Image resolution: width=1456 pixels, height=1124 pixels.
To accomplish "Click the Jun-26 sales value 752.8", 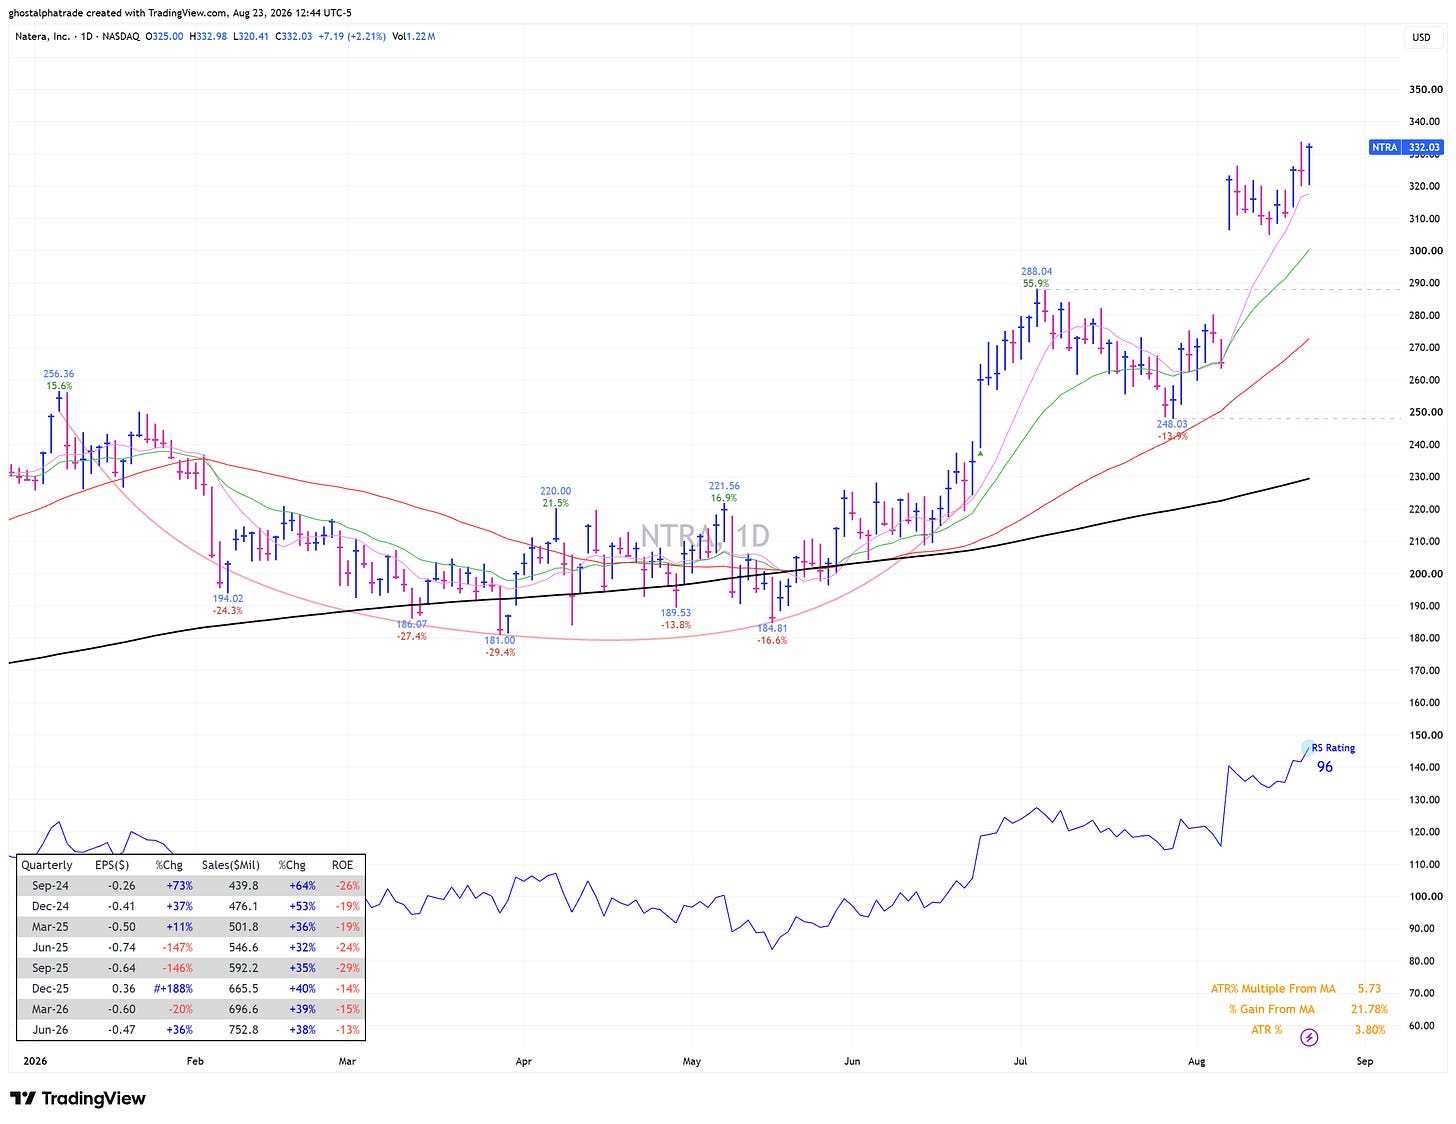I will pyautogui.click(x=244, y=1030).
